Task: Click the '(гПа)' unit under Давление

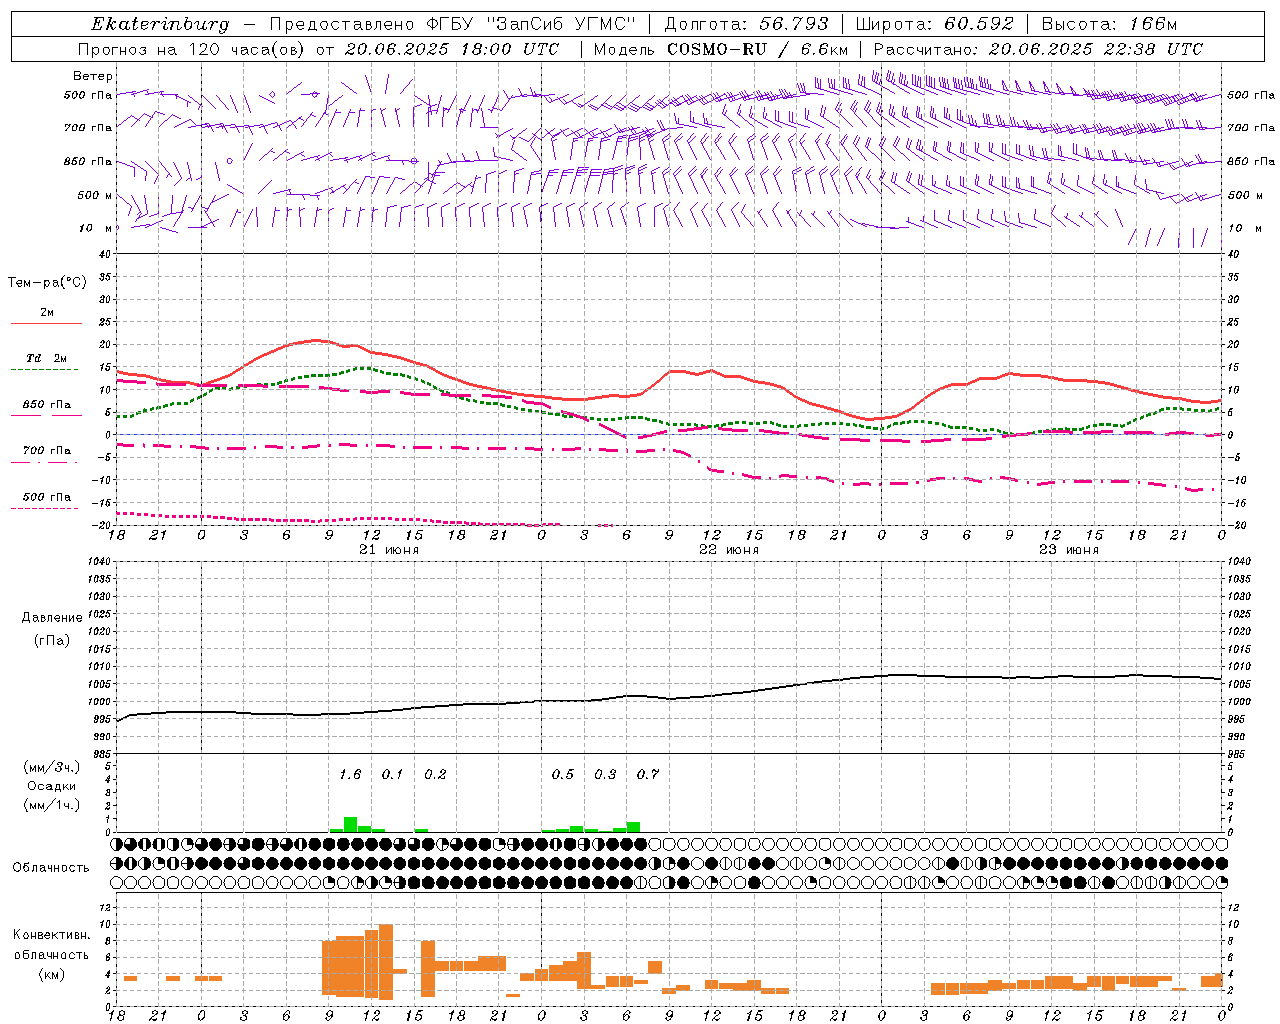Action: (51, 641)
